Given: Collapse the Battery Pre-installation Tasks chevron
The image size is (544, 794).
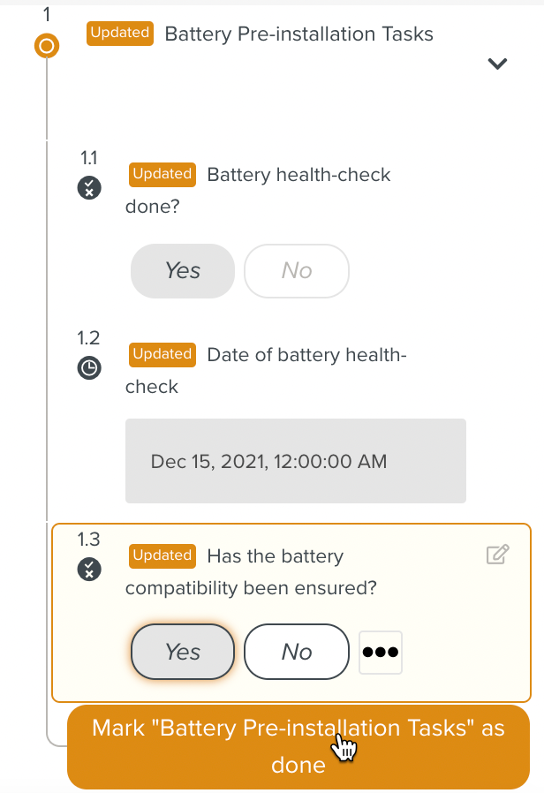Looking at the screenshot, I should coord(497,64).
